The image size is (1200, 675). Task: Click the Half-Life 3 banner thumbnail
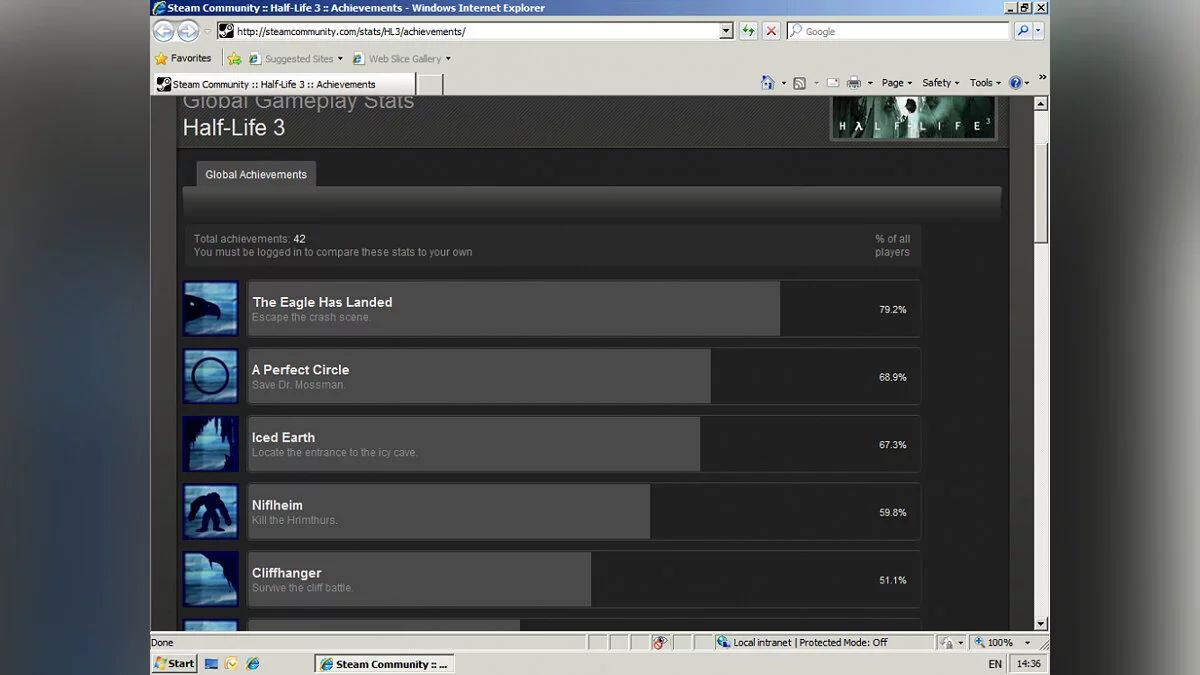coord(913,119)
